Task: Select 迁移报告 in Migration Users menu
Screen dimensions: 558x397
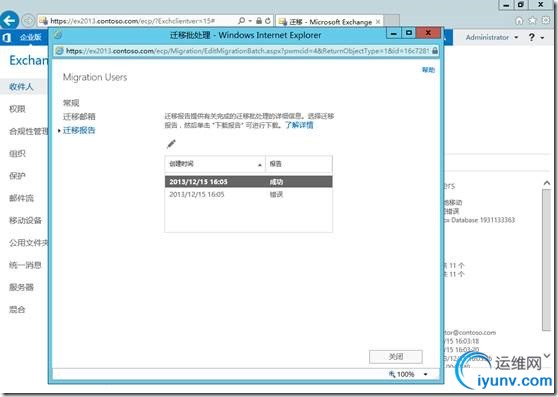Action: tap(79, 130)
